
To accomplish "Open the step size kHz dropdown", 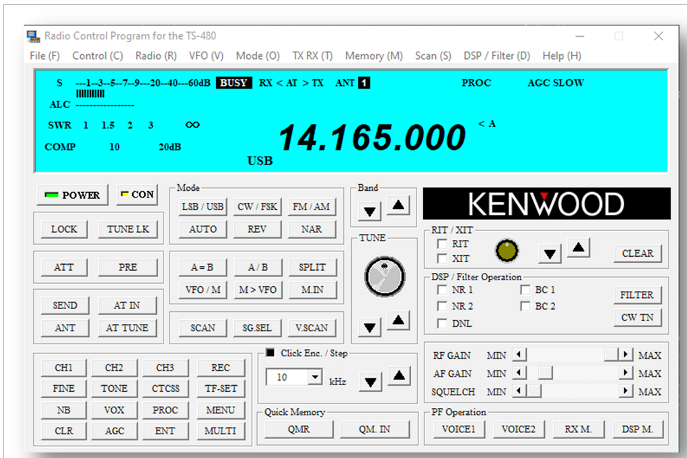I will tap(315, 377).
